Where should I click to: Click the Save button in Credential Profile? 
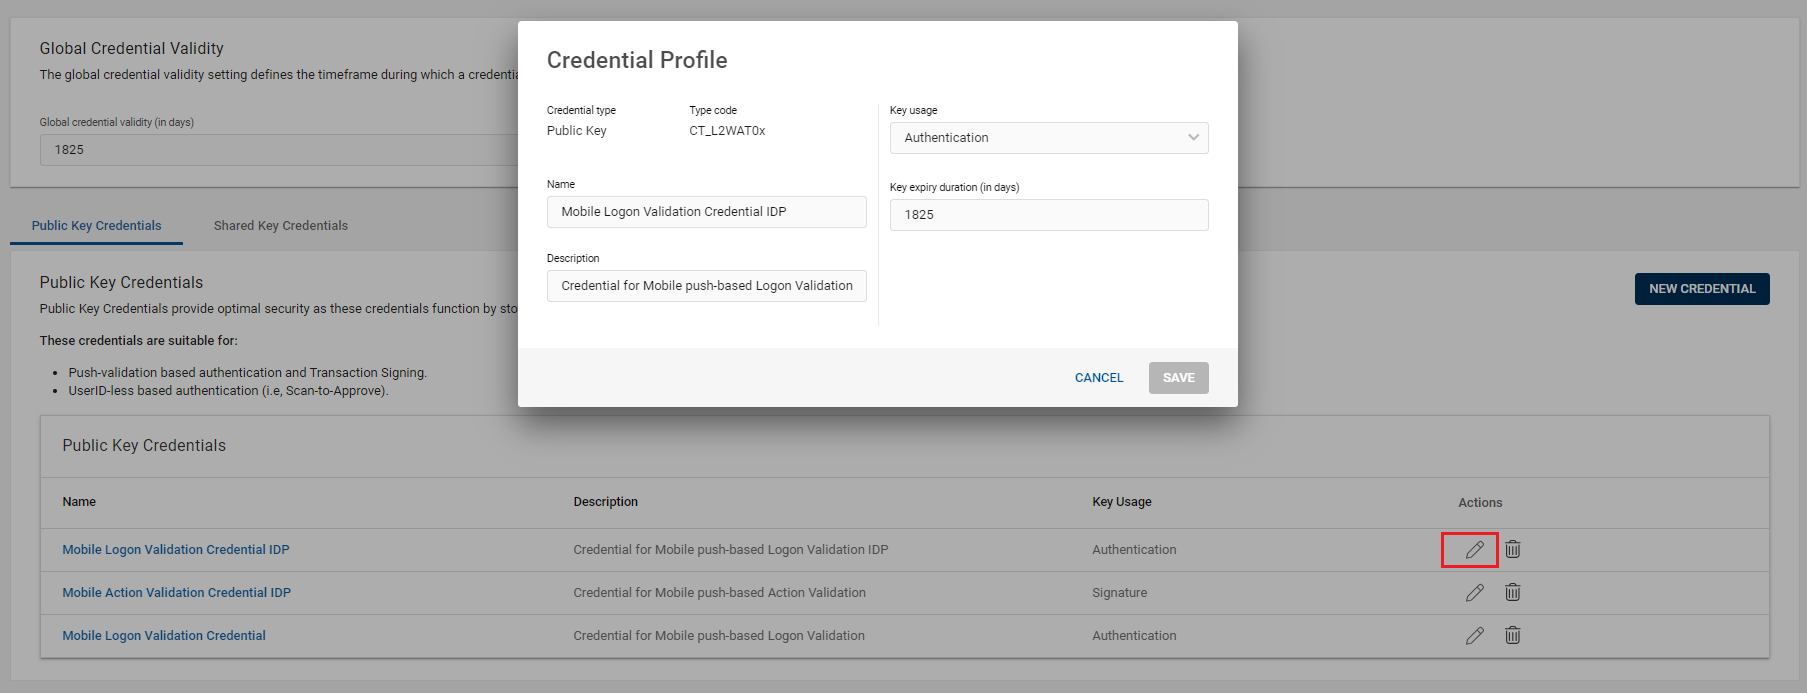[x=1178, y=378]
